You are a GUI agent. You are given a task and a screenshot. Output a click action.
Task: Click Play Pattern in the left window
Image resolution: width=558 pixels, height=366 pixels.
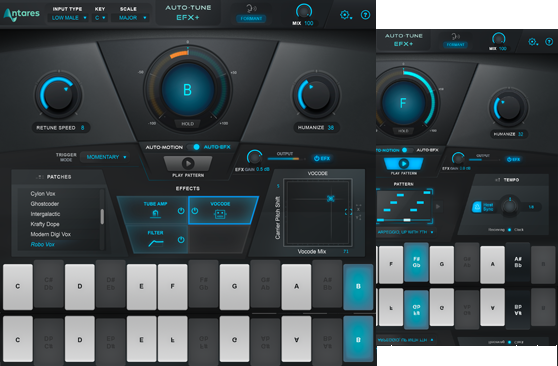tap(188, 163)
